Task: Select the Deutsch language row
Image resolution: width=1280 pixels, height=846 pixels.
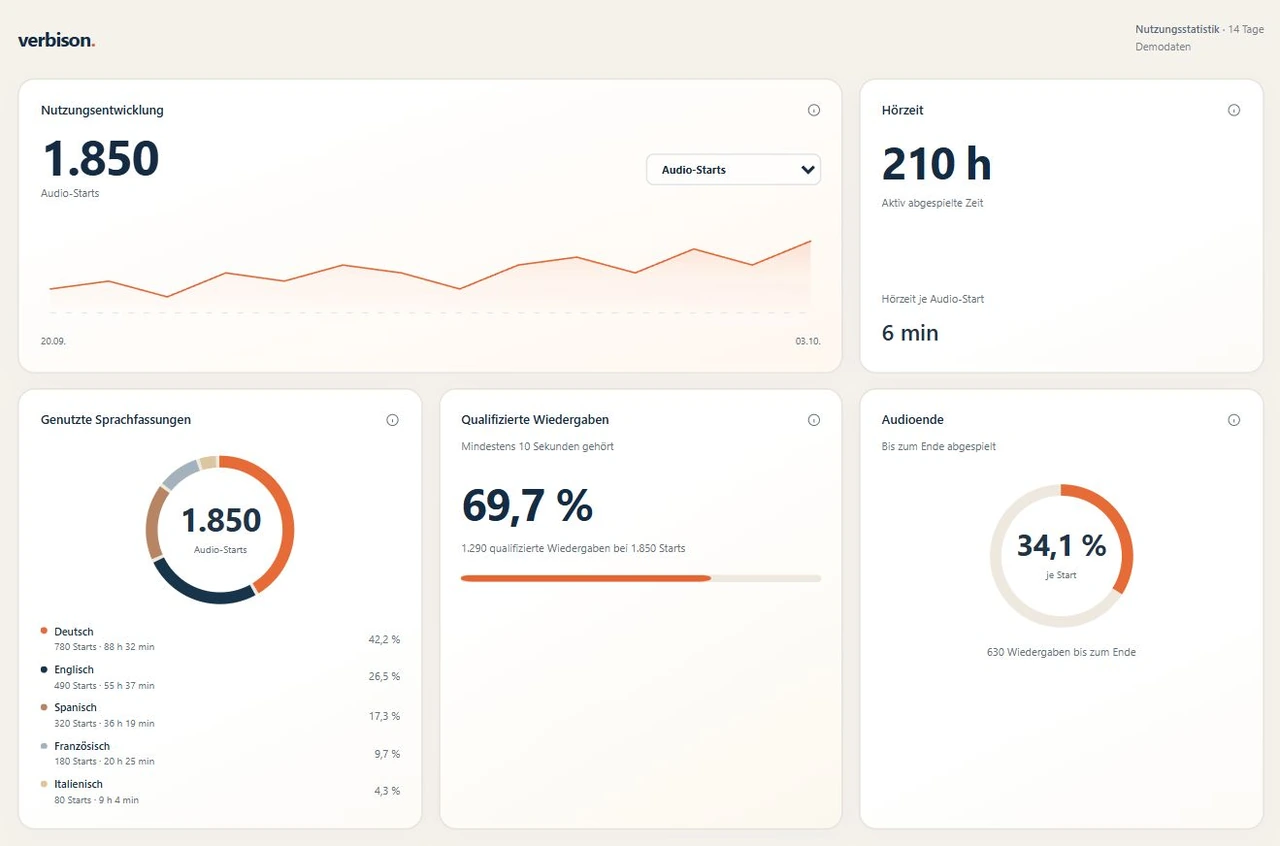Action: 220,639
